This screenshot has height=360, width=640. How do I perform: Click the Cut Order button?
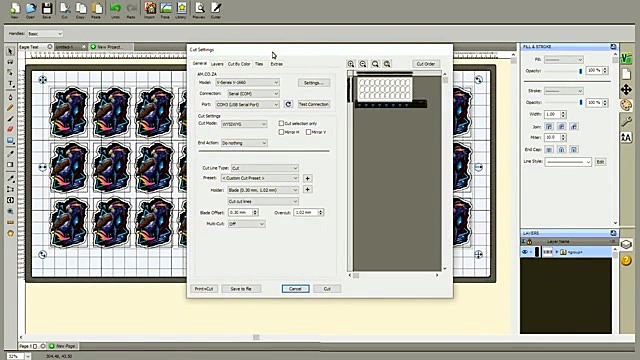tap(426, 64)
